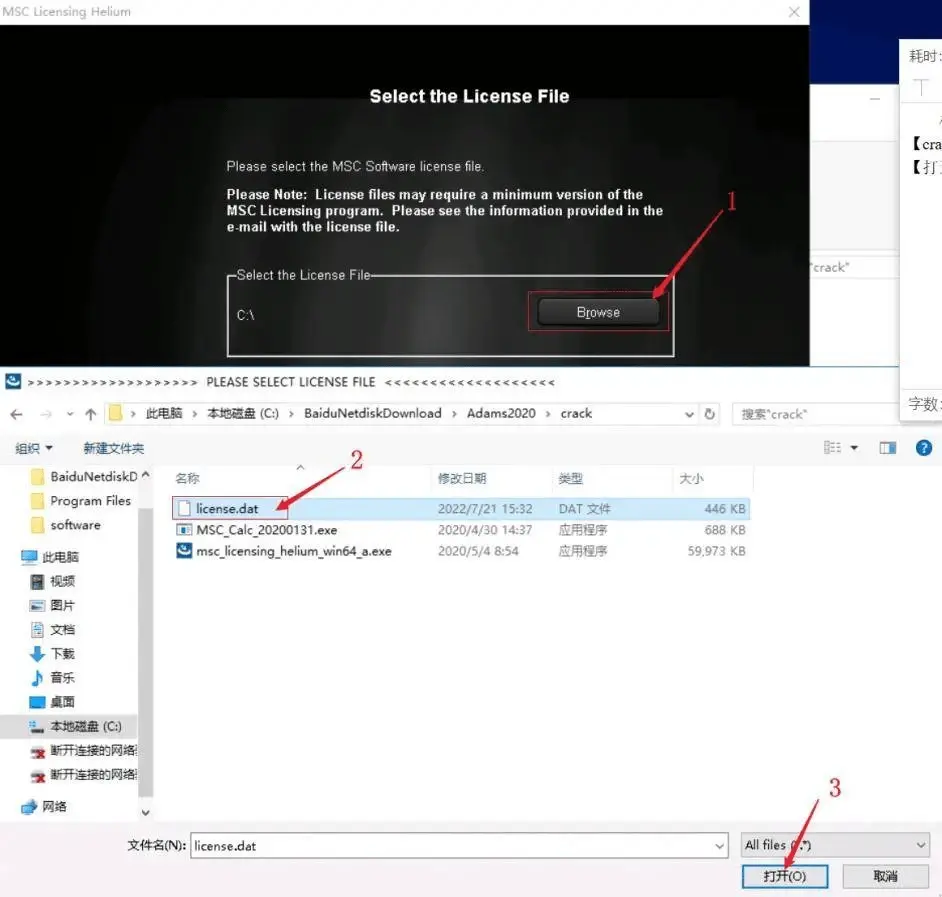Select BaiduNetdiskD folder in navigation tree
The image size is (942, 897).
(84, 476)
